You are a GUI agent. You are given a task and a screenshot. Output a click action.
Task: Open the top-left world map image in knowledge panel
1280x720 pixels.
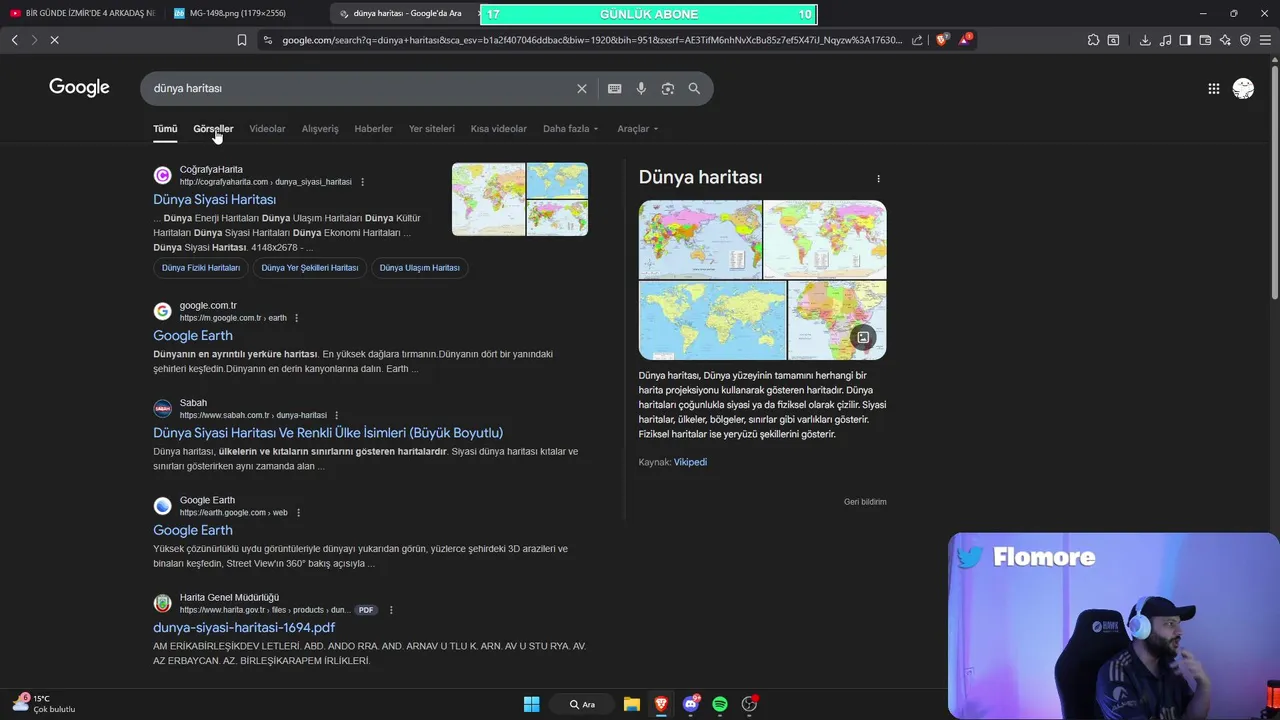tap(700, 240)
